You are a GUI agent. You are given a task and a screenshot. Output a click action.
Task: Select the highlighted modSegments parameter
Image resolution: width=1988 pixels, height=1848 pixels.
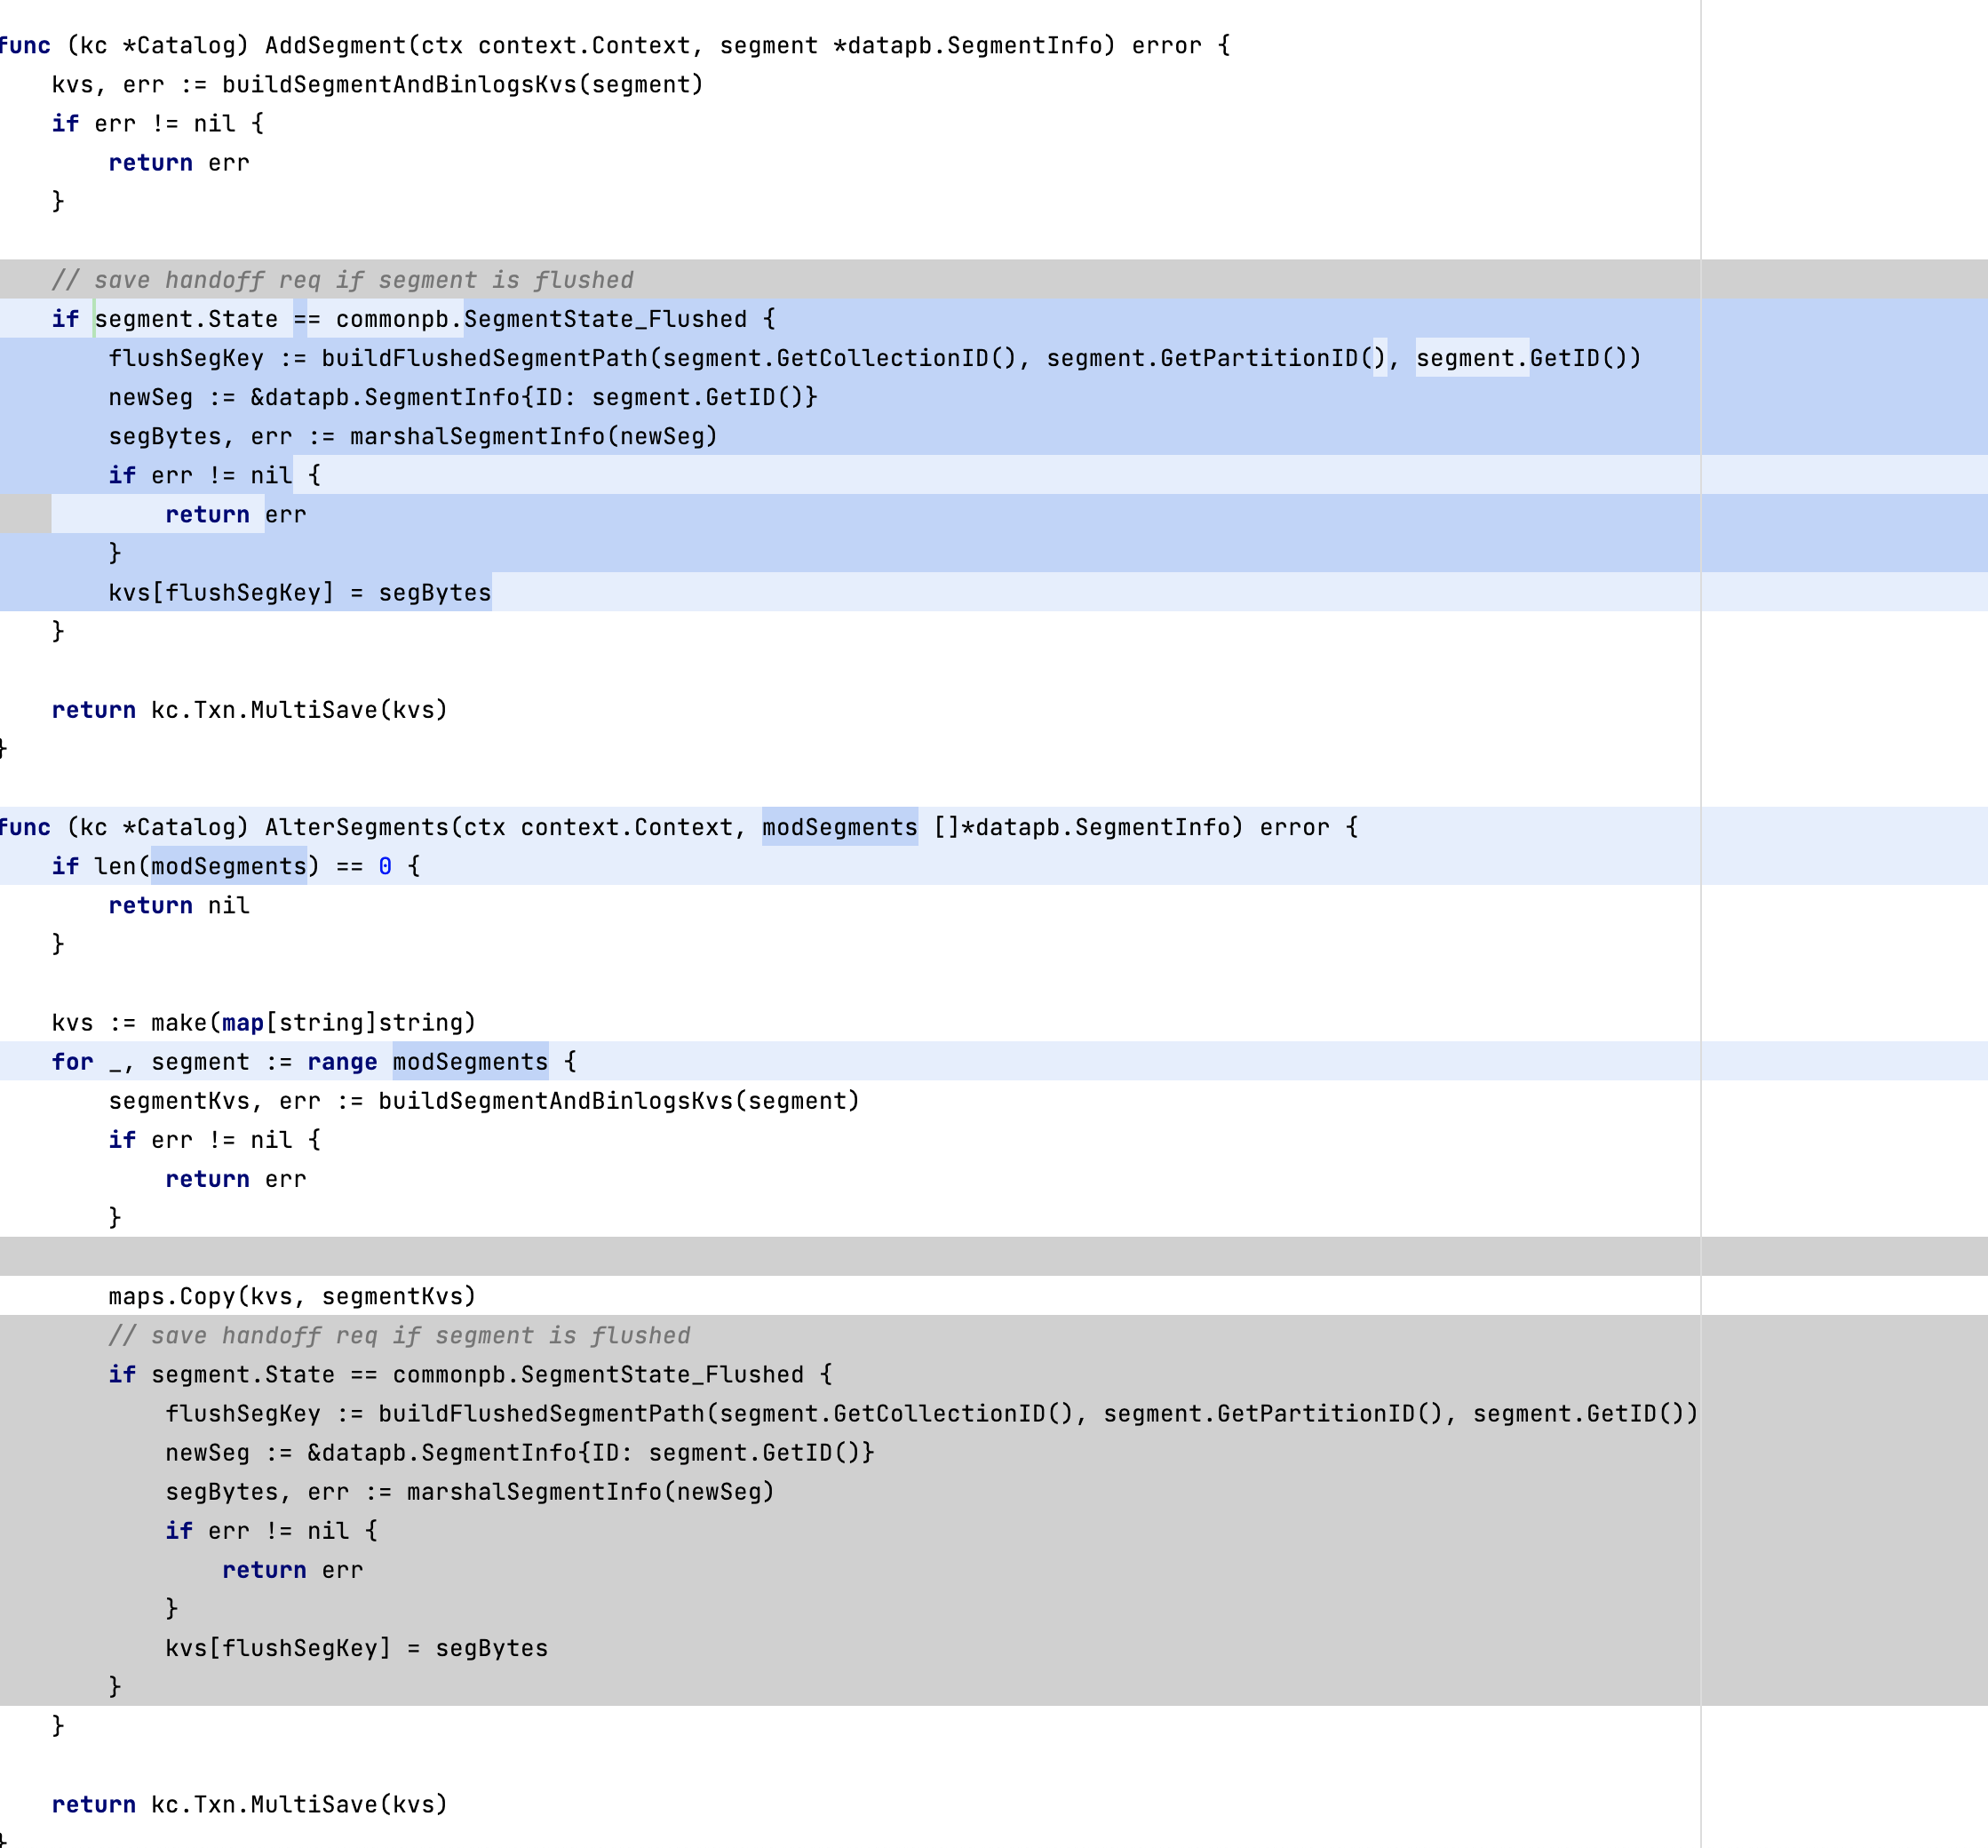click(838, 827)
